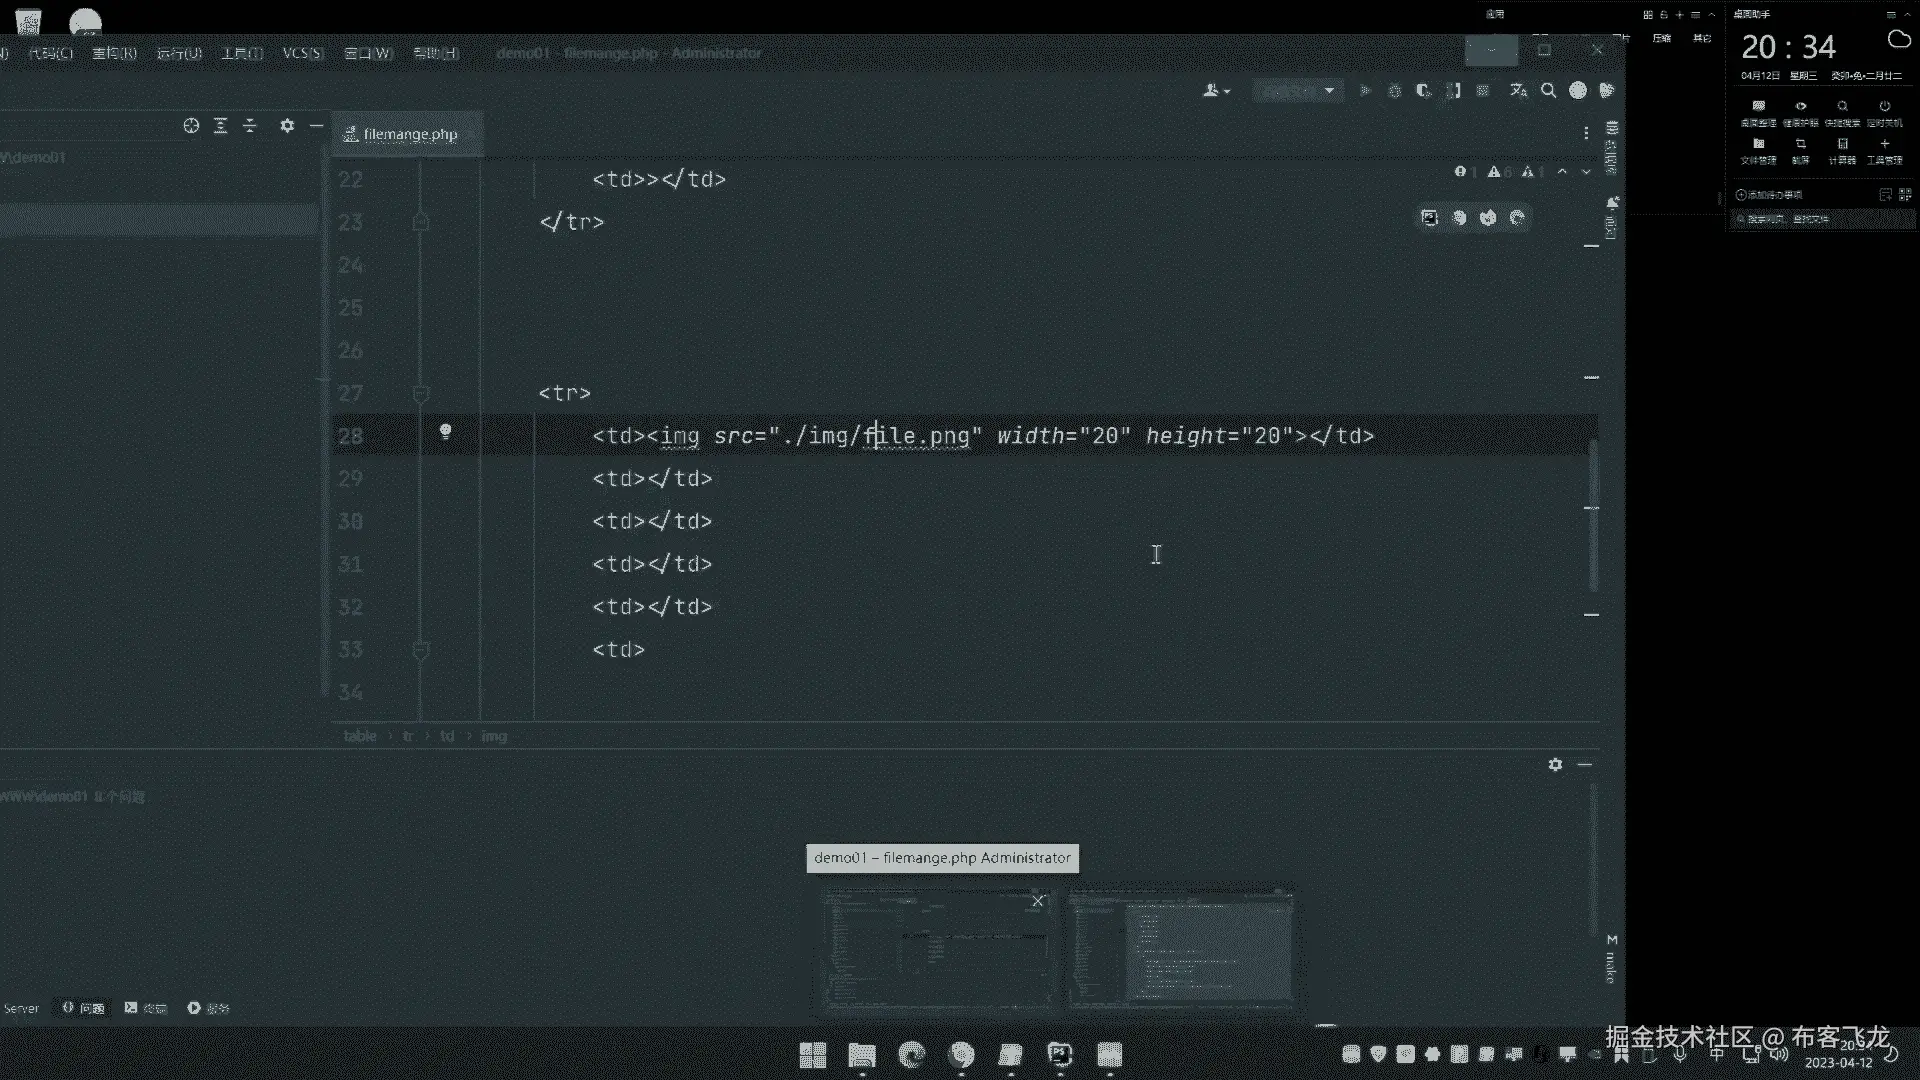The width and height of the screenshot is (1920, 1080).
Task: Click Select Opened File target icon
Action: [191, 126]
